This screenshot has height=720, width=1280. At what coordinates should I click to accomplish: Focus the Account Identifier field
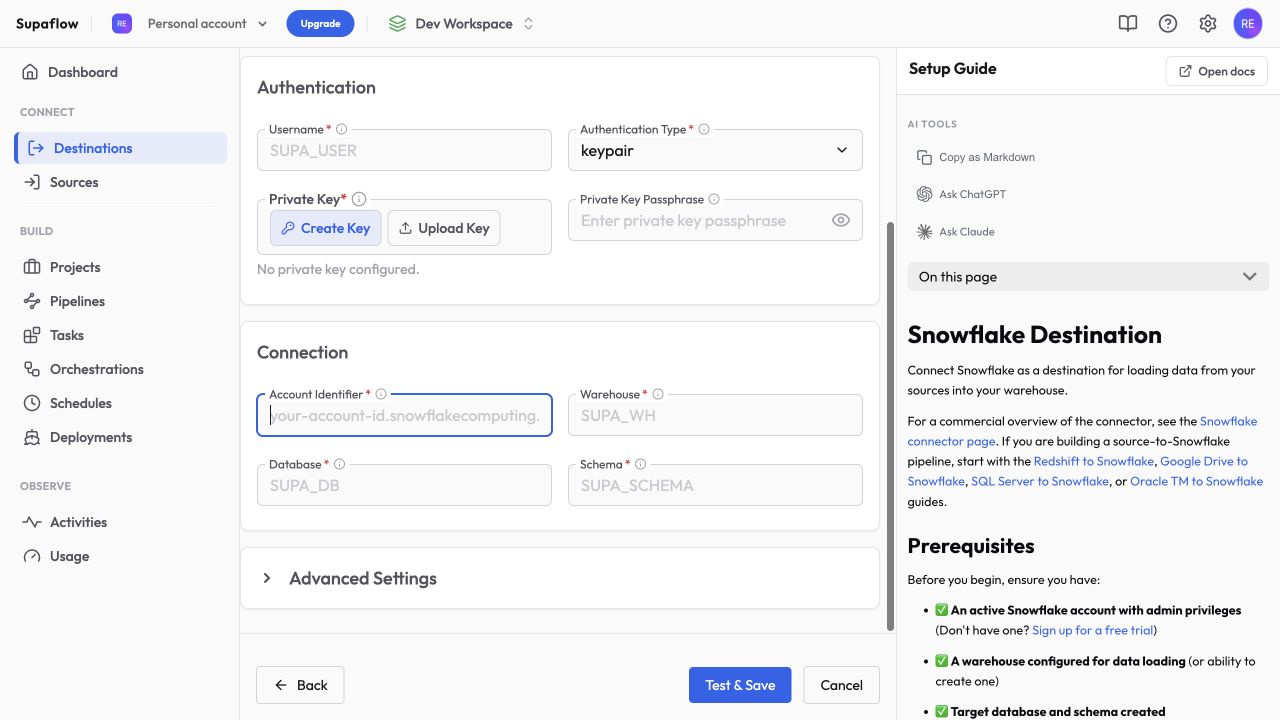point(404,415)
